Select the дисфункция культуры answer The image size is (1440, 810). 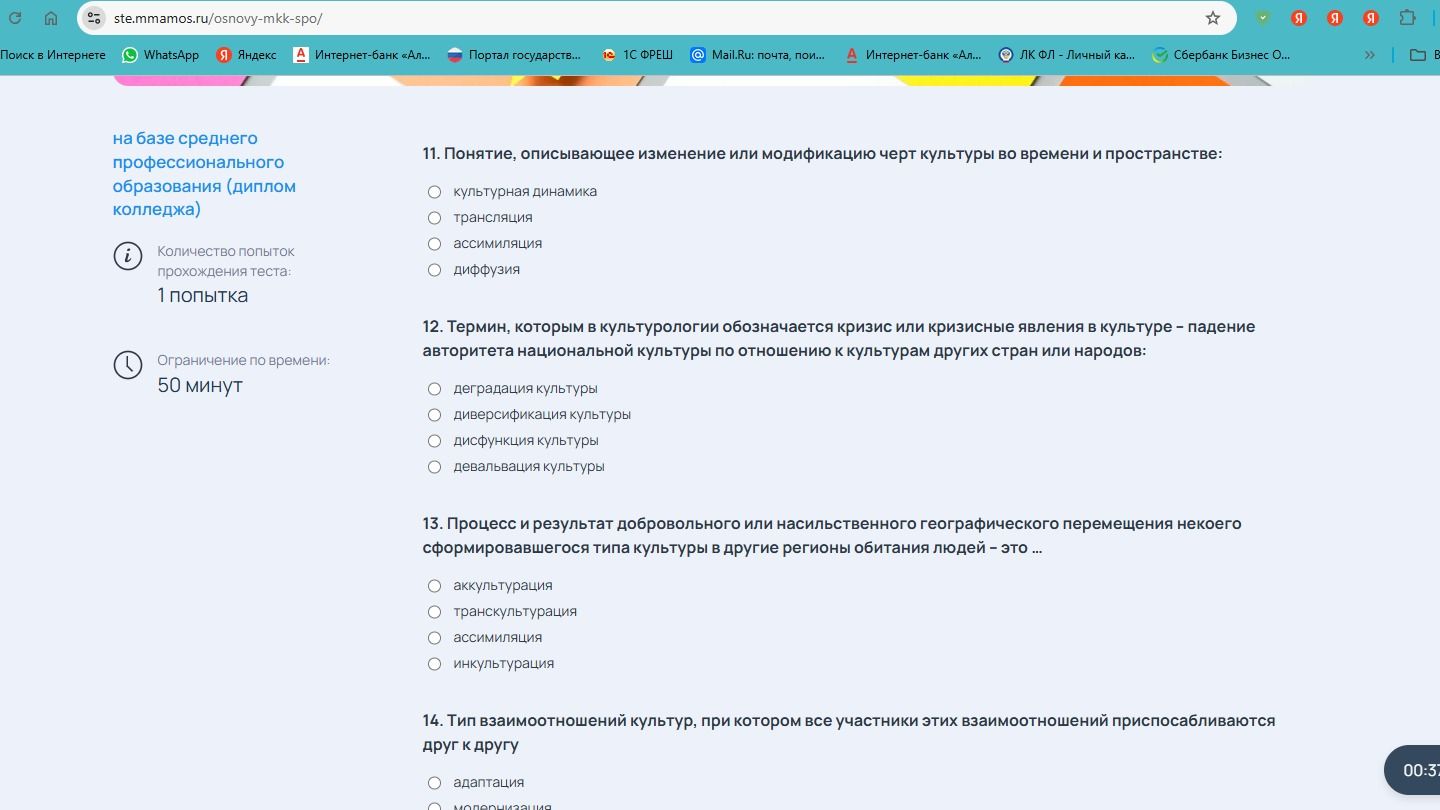coord(434,441)
